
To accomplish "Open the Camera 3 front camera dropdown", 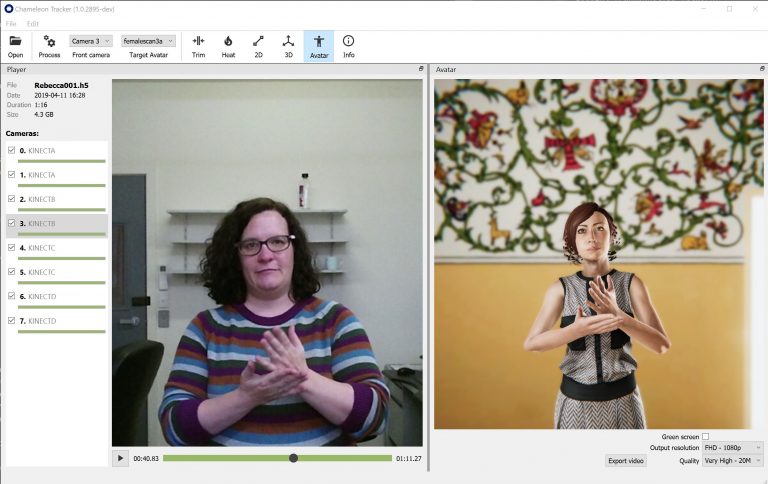I will 91,41.
